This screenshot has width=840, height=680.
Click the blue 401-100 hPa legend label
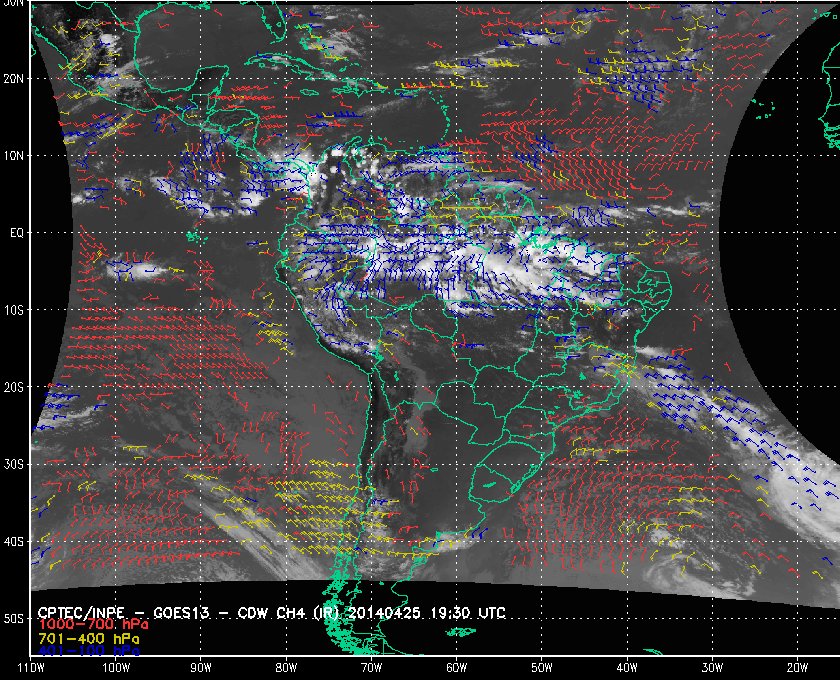click(x=88, y=651)
